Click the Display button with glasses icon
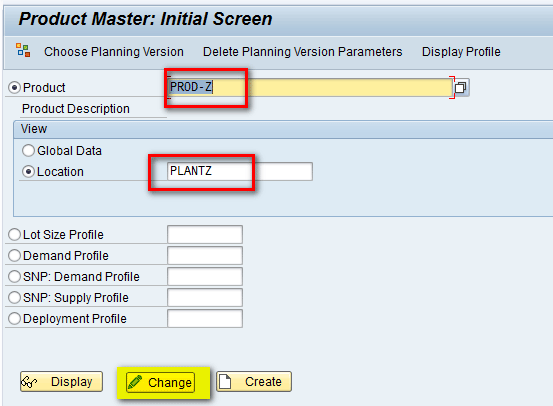The image size is (553, 406). [61, 381]
